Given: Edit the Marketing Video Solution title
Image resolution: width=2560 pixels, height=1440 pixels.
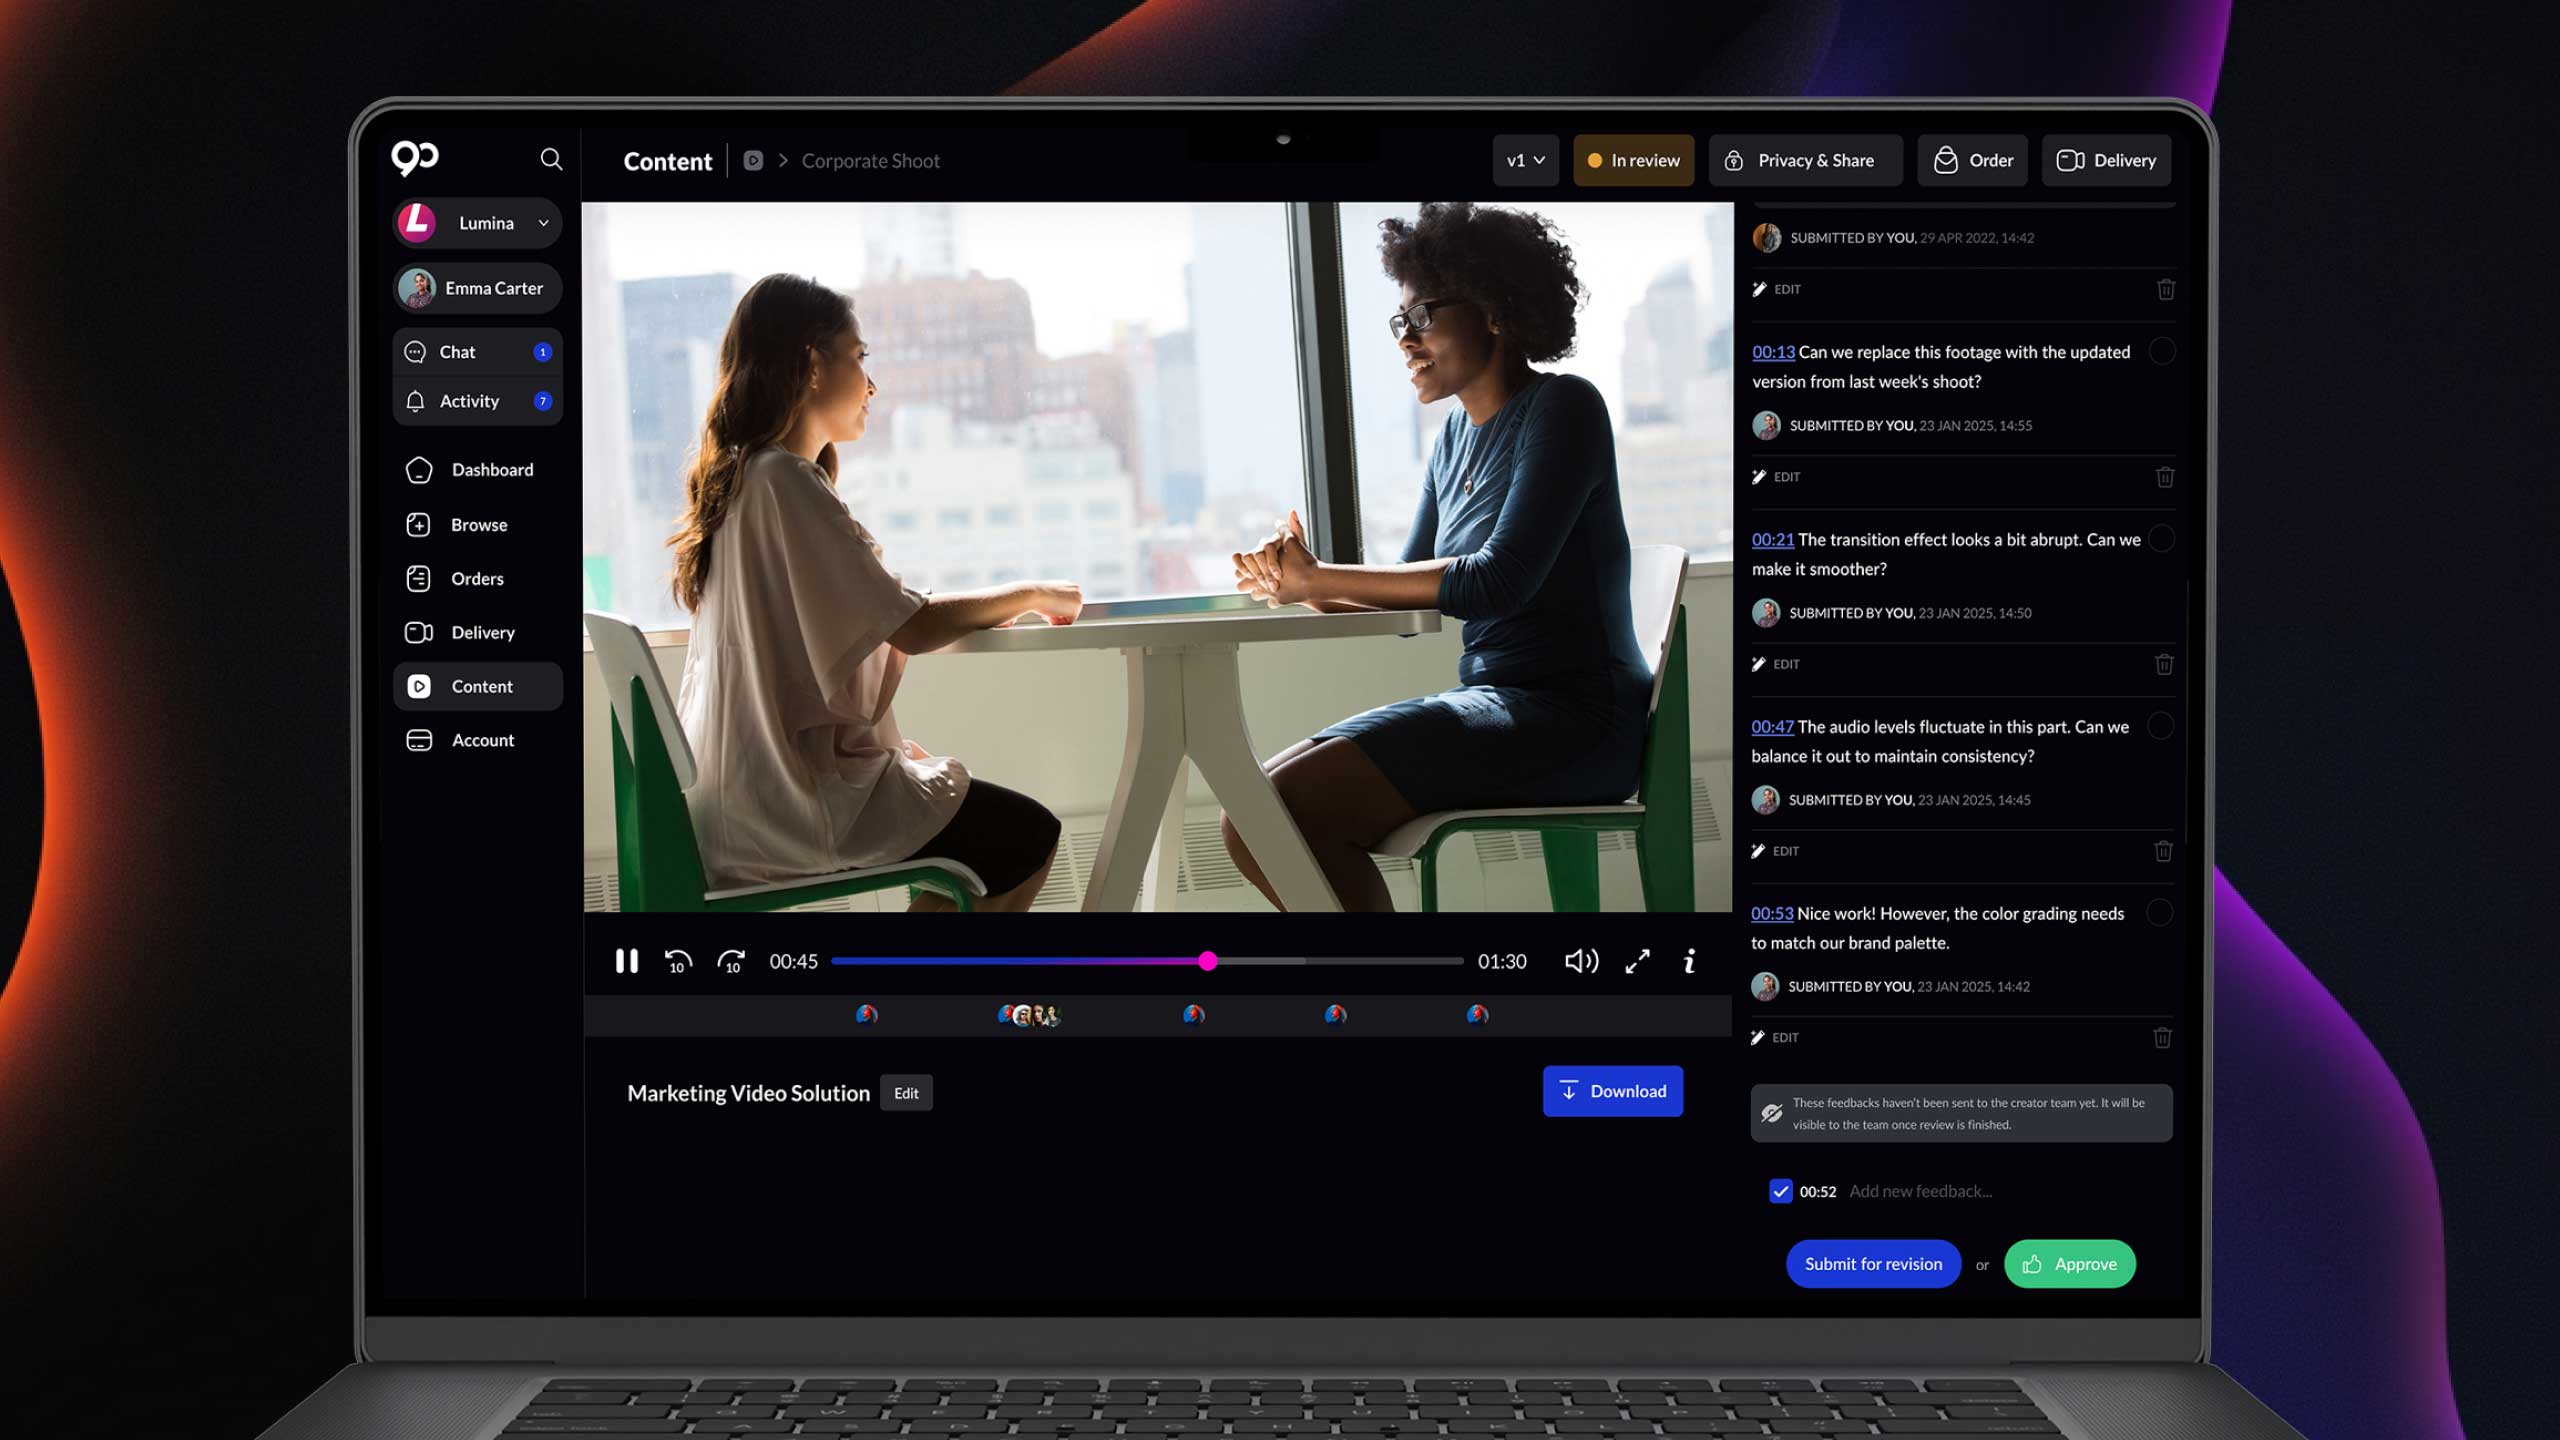Looking at the screenshot, I should point(906,1093).
